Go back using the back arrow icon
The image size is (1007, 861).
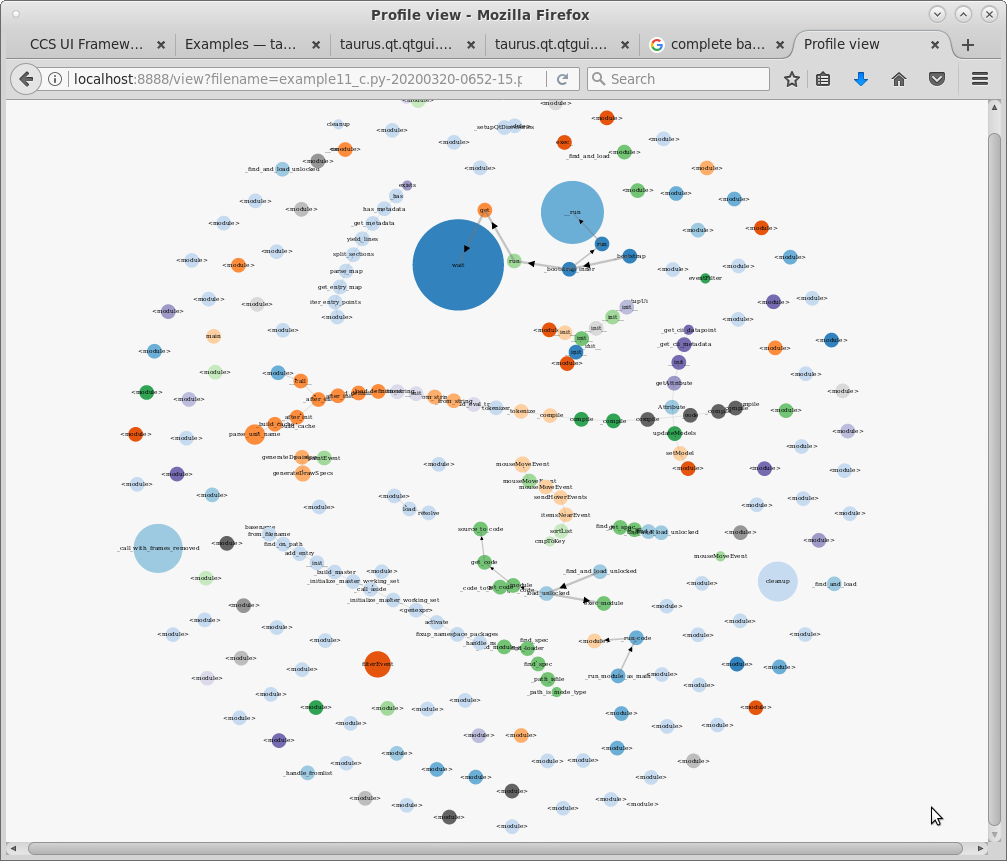click(25, 79)
